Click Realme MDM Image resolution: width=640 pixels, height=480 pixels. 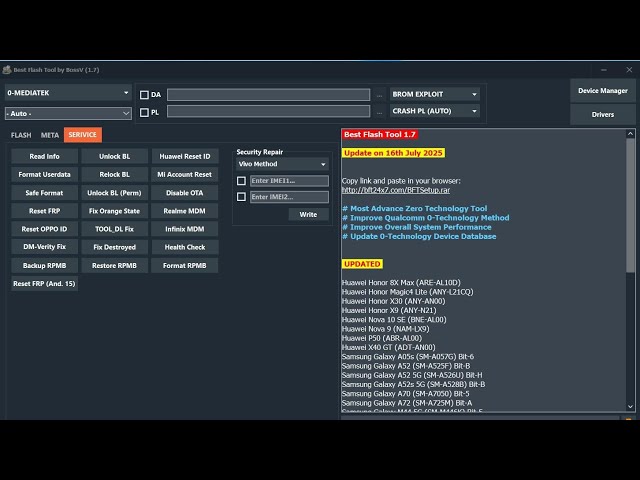point(185,211)
